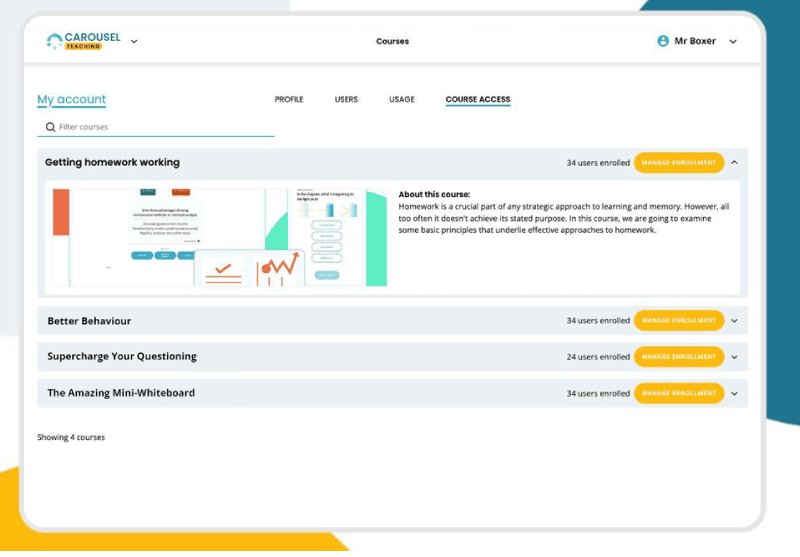The height and width of the screenshot is (557, 800).
Task: Collapse the Getting homework working course
Action: pyautogui.click(x=735, y=162)
